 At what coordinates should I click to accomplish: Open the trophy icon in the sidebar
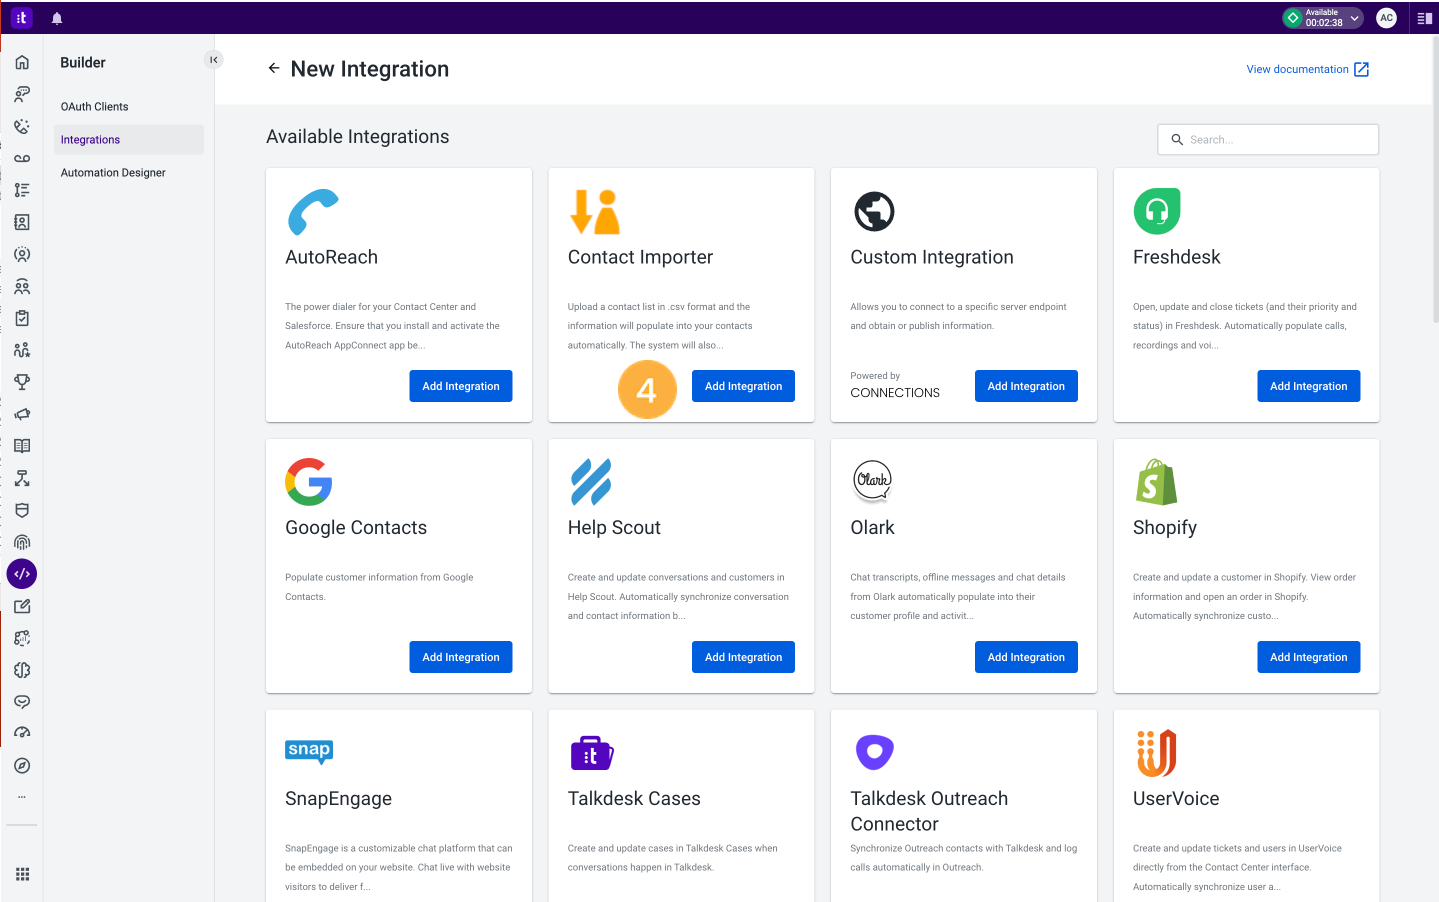pos(21,382)
